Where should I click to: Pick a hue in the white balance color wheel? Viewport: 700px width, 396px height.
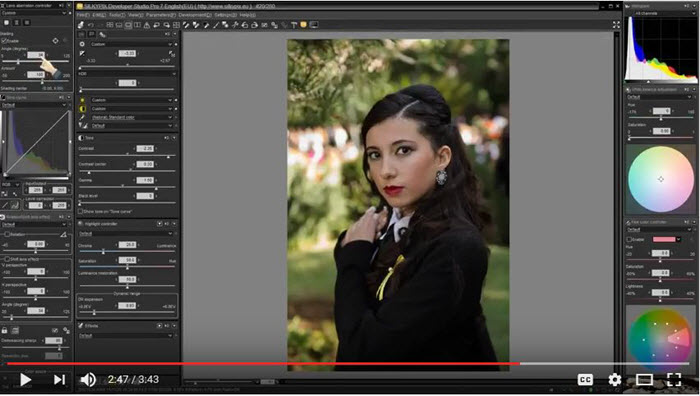[661, 179]
